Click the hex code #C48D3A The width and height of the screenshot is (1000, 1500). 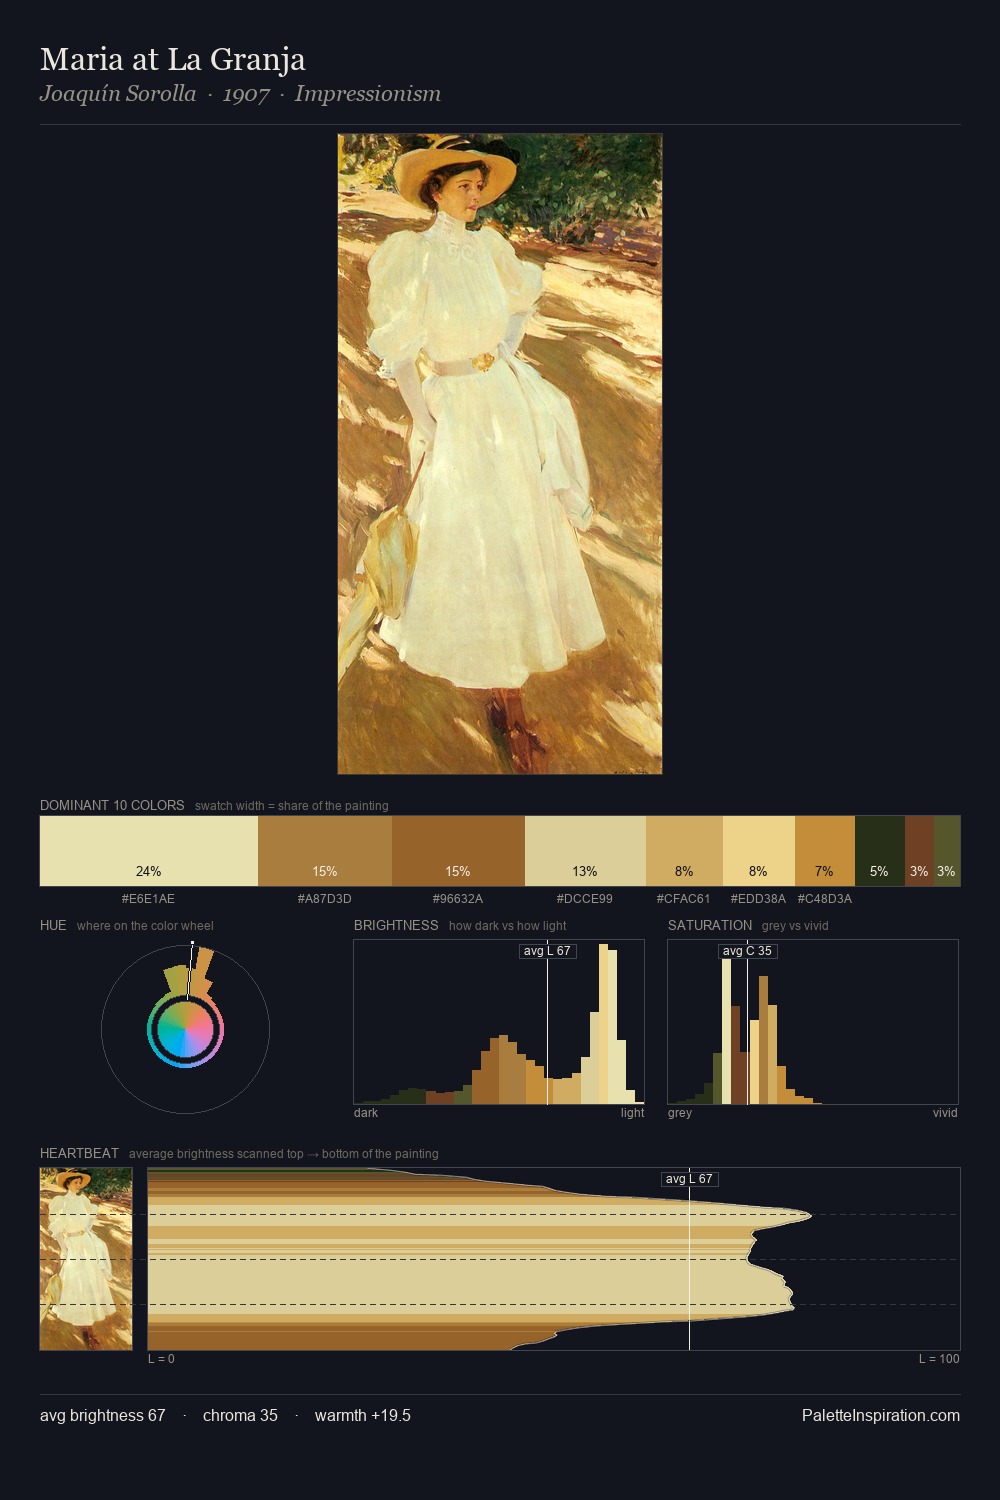click(x=825, y=899)
